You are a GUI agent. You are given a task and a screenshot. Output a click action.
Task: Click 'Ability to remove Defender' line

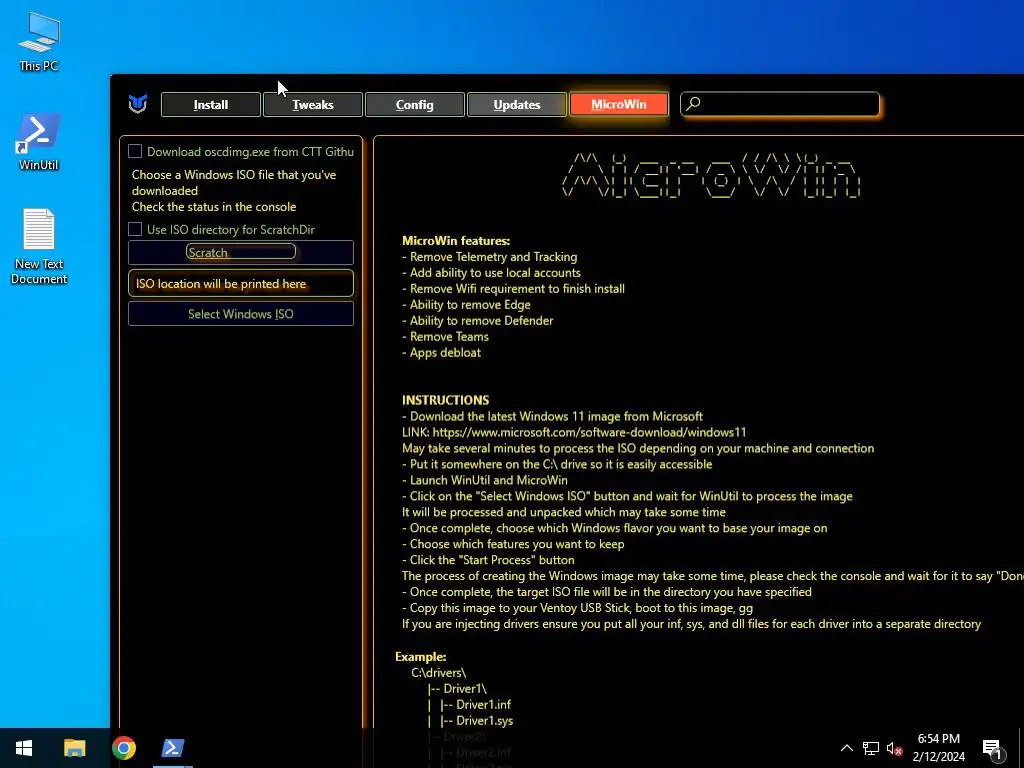(477, 321)
